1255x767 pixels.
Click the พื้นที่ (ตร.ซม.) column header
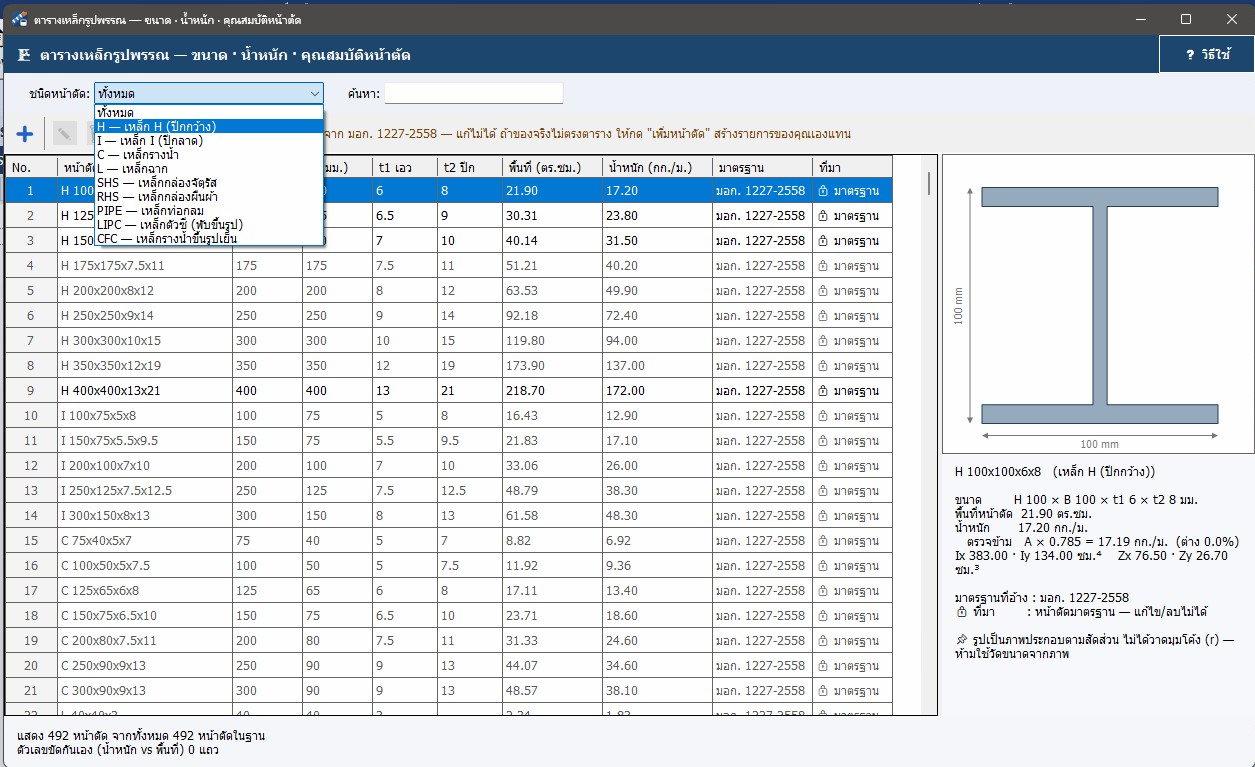point(552,166)
